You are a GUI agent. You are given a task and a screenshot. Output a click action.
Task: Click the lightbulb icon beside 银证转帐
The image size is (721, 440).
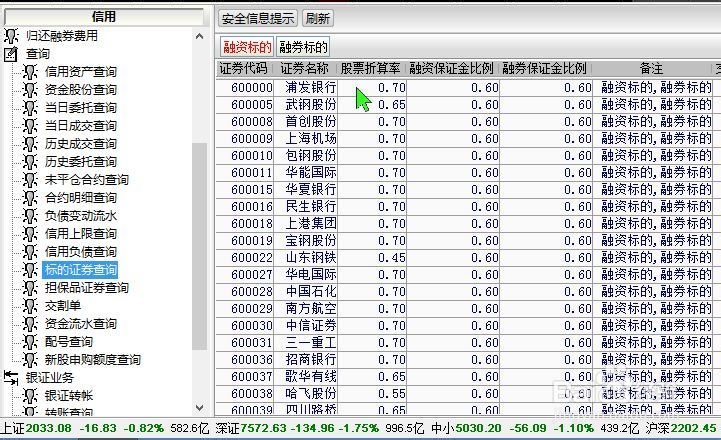coord(30,395)
